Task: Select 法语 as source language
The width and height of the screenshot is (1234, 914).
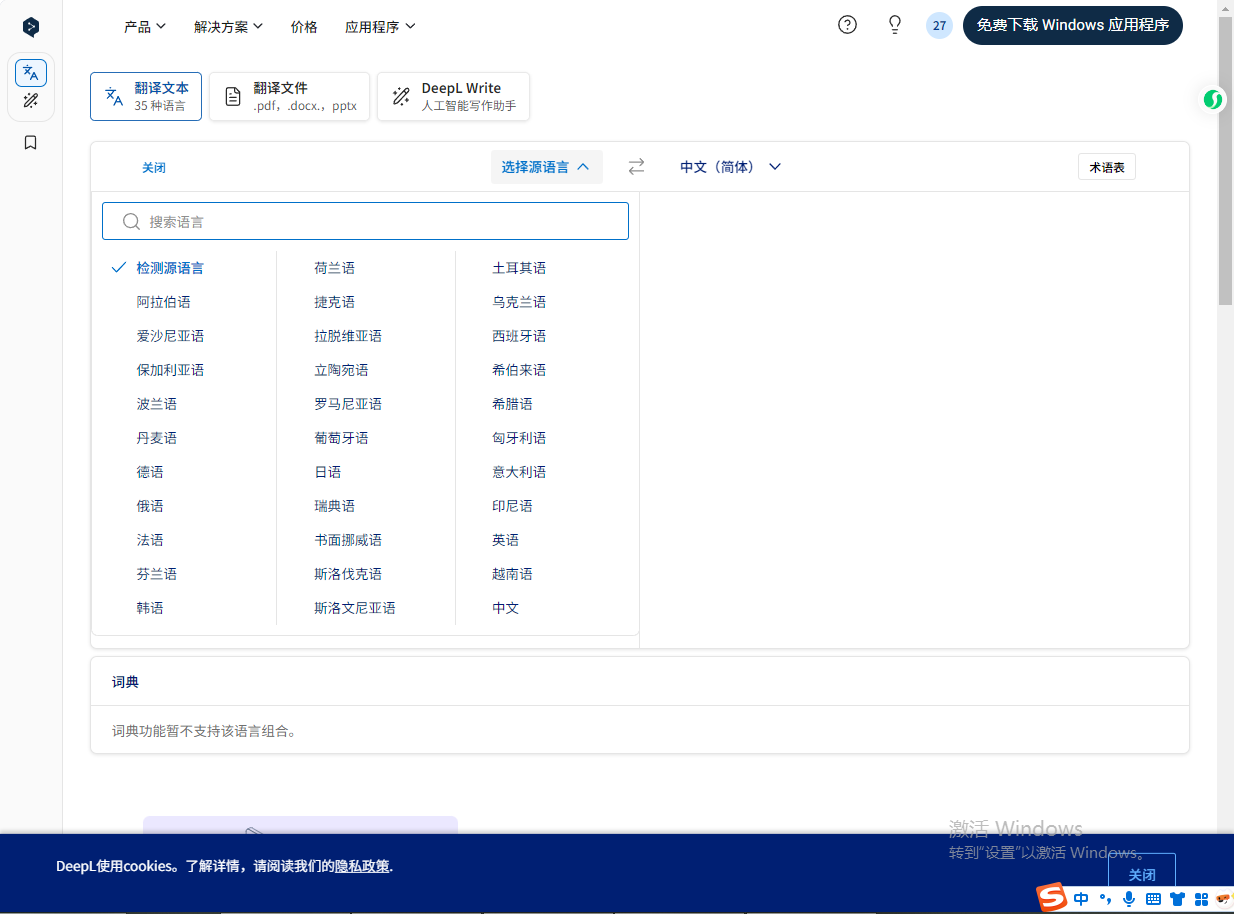Action: click(x=150, y=540)
